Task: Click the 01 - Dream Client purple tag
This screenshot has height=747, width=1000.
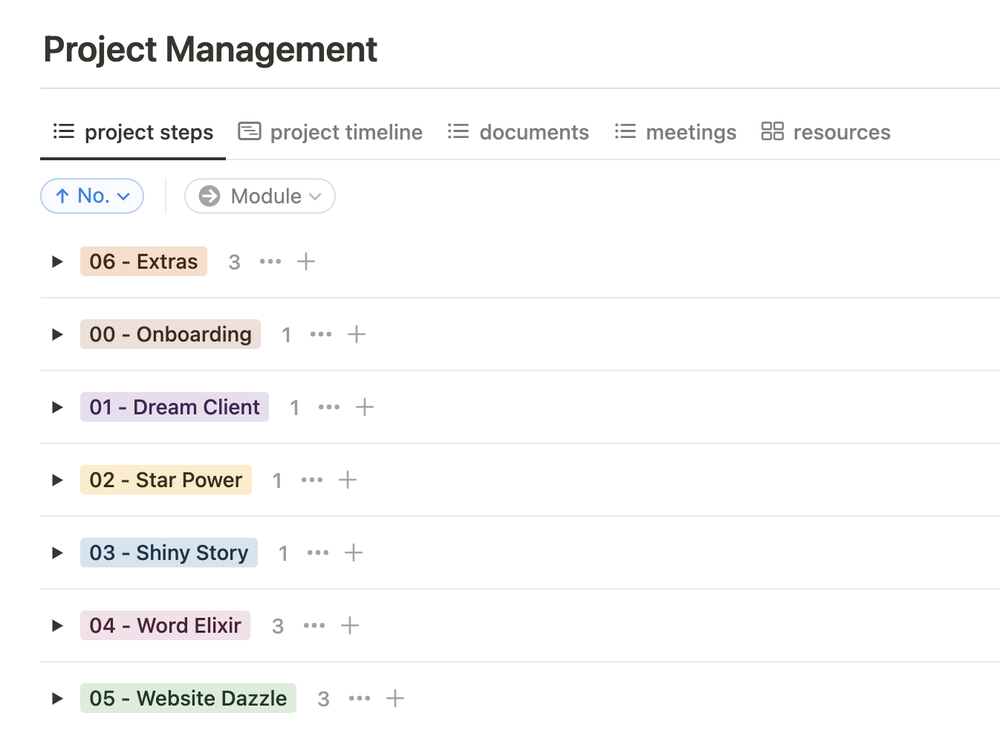Action: [x=174, y=408]
